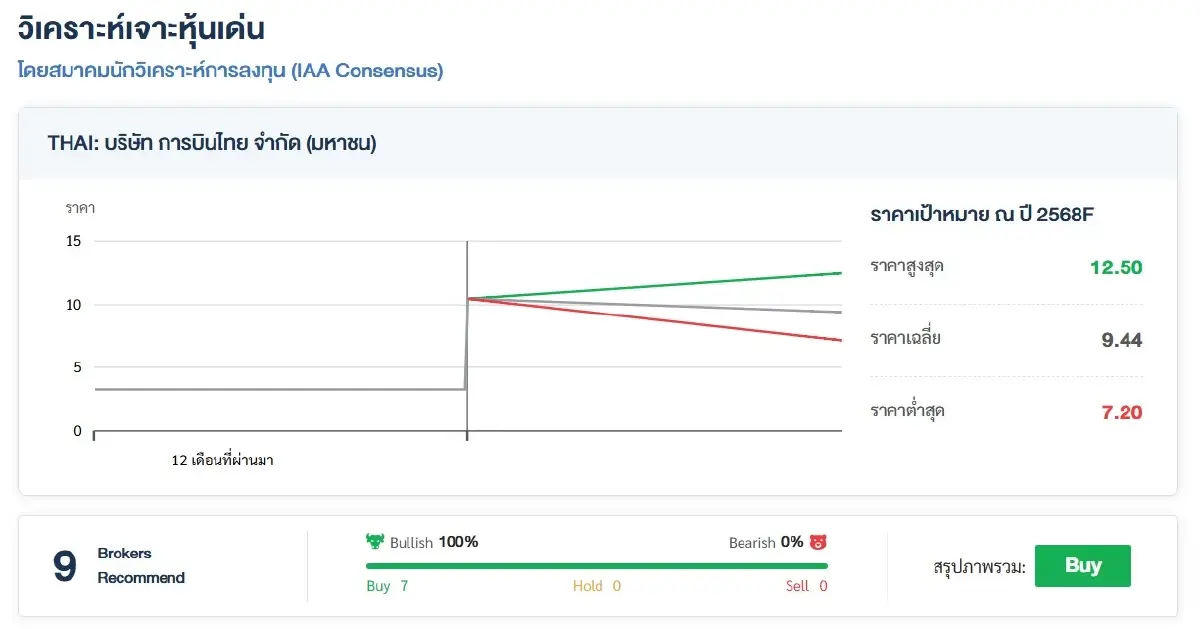
Task: Open the IAA Consensus subtitle link
Action: [x=230, y=71]
